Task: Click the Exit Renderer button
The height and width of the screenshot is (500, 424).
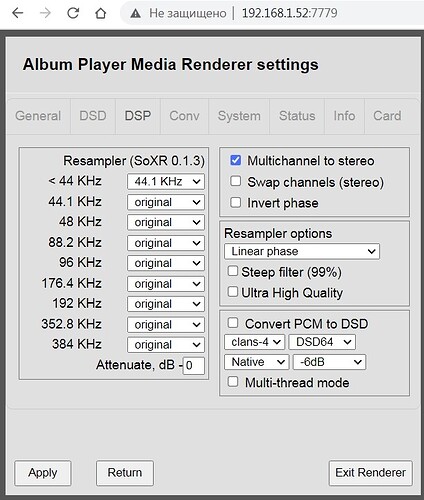Action: (x=371, y=473)
